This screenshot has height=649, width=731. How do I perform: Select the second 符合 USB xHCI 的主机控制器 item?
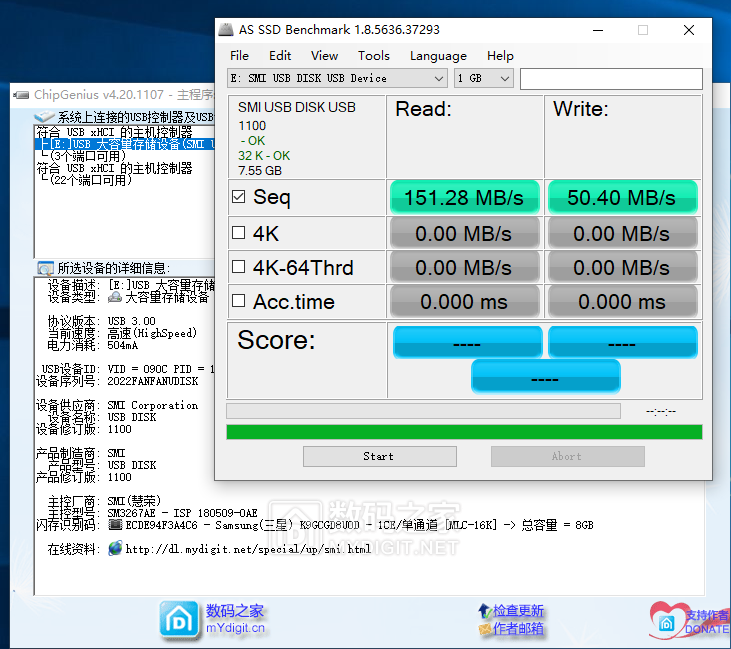114,168
